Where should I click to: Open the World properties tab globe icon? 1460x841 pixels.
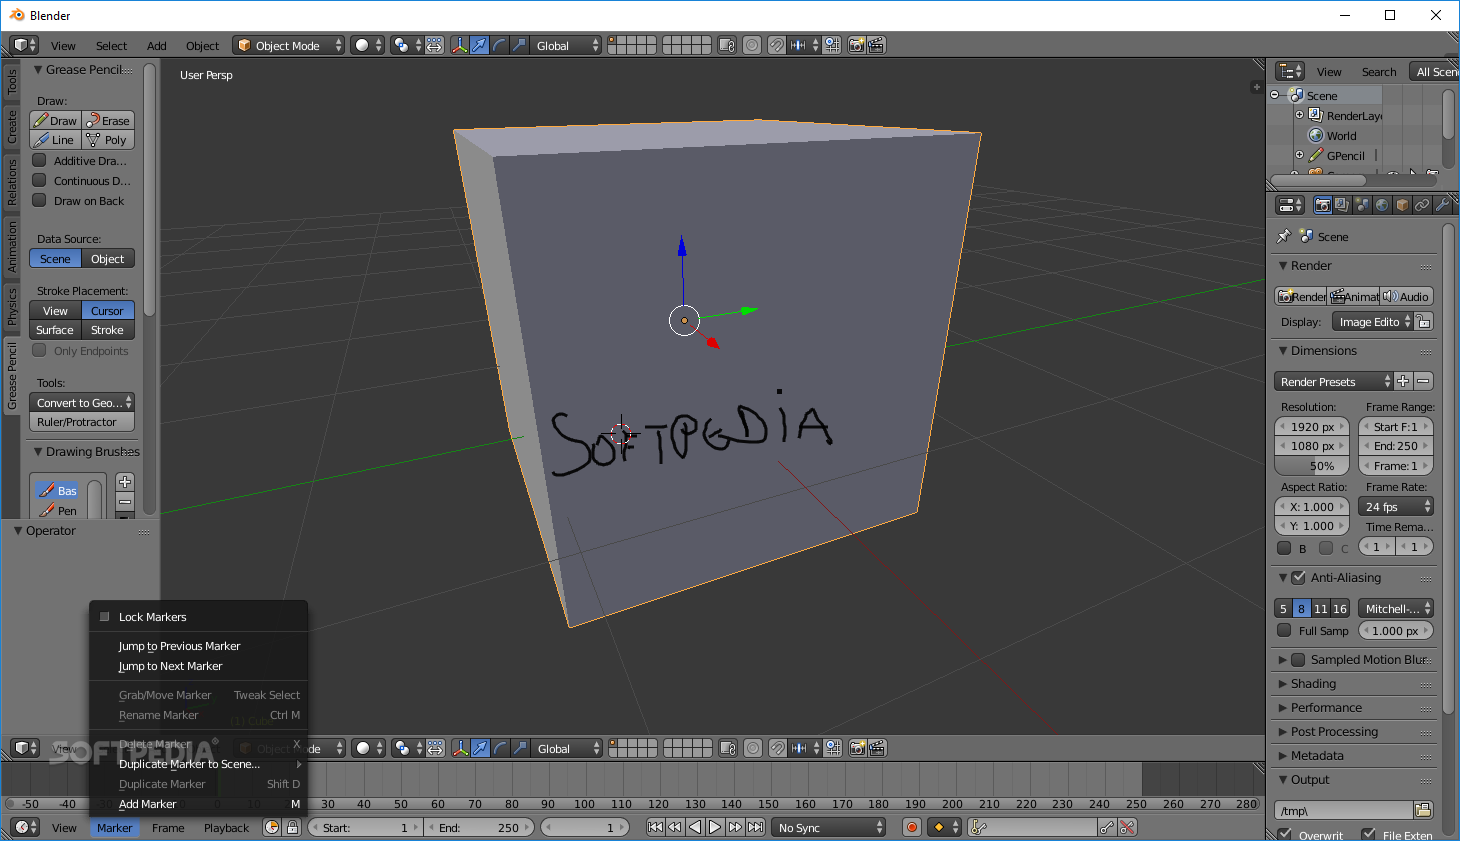[x=1382, y=205]
